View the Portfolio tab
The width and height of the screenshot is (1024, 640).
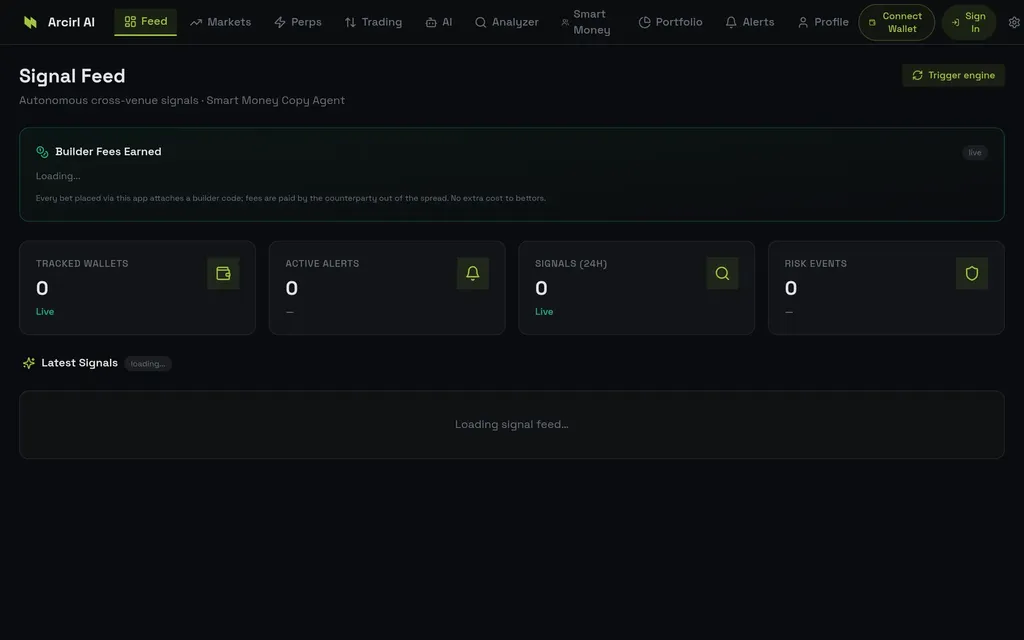[671, 22]
